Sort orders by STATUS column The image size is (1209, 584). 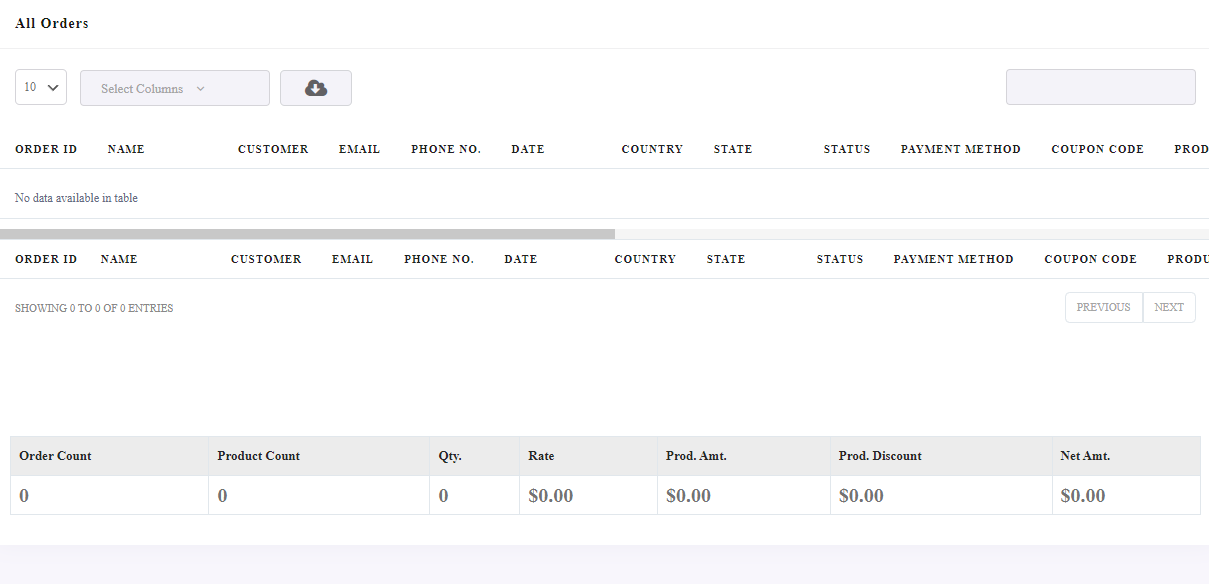[x=846, y=149]
